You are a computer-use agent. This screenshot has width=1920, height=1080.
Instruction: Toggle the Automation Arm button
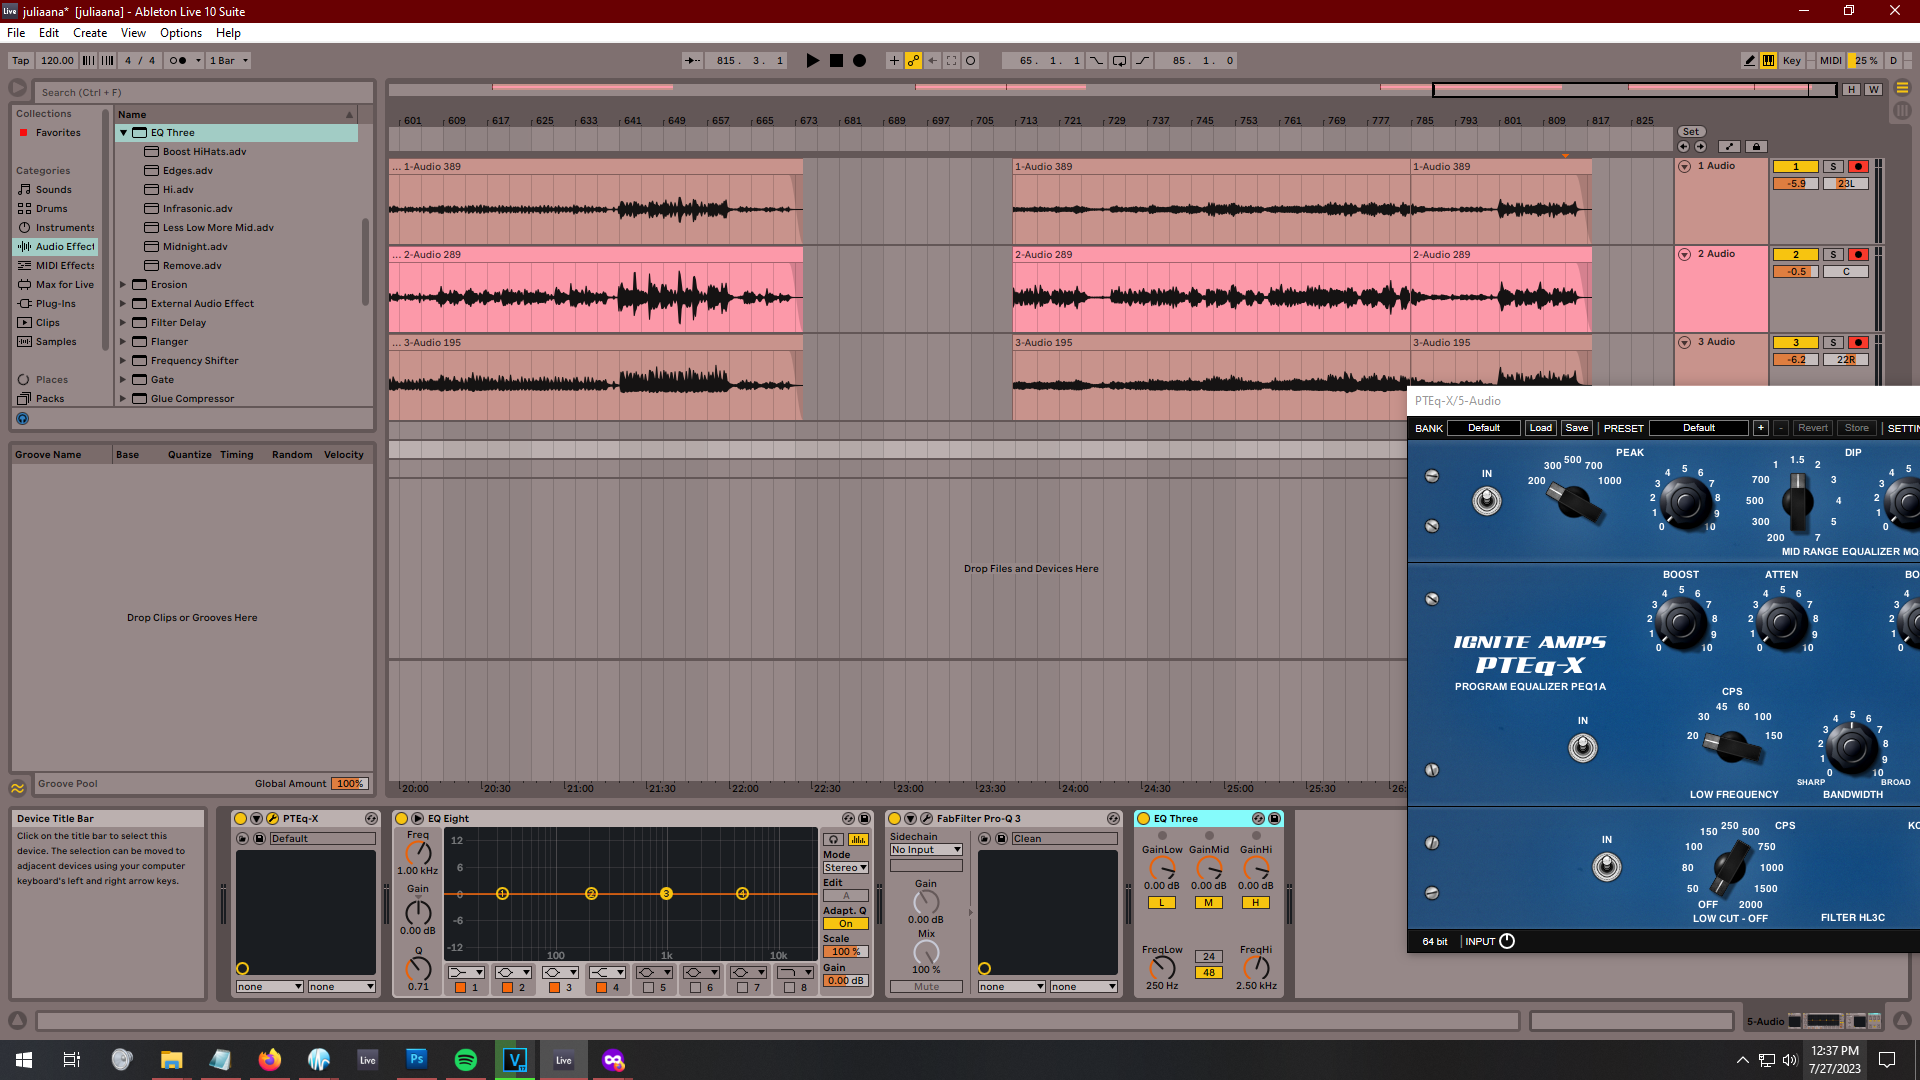(x=913, y=61)
